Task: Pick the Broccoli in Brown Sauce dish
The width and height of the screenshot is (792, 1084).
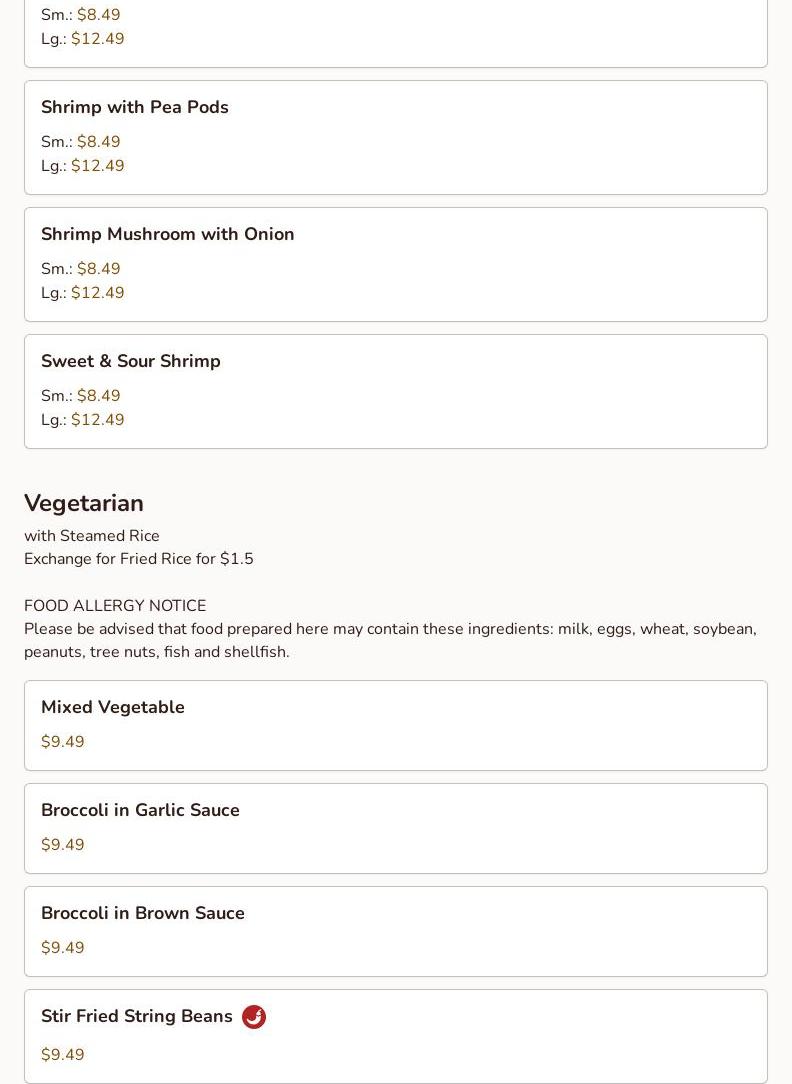Action: pyautogui.click(x=143, y=913)
